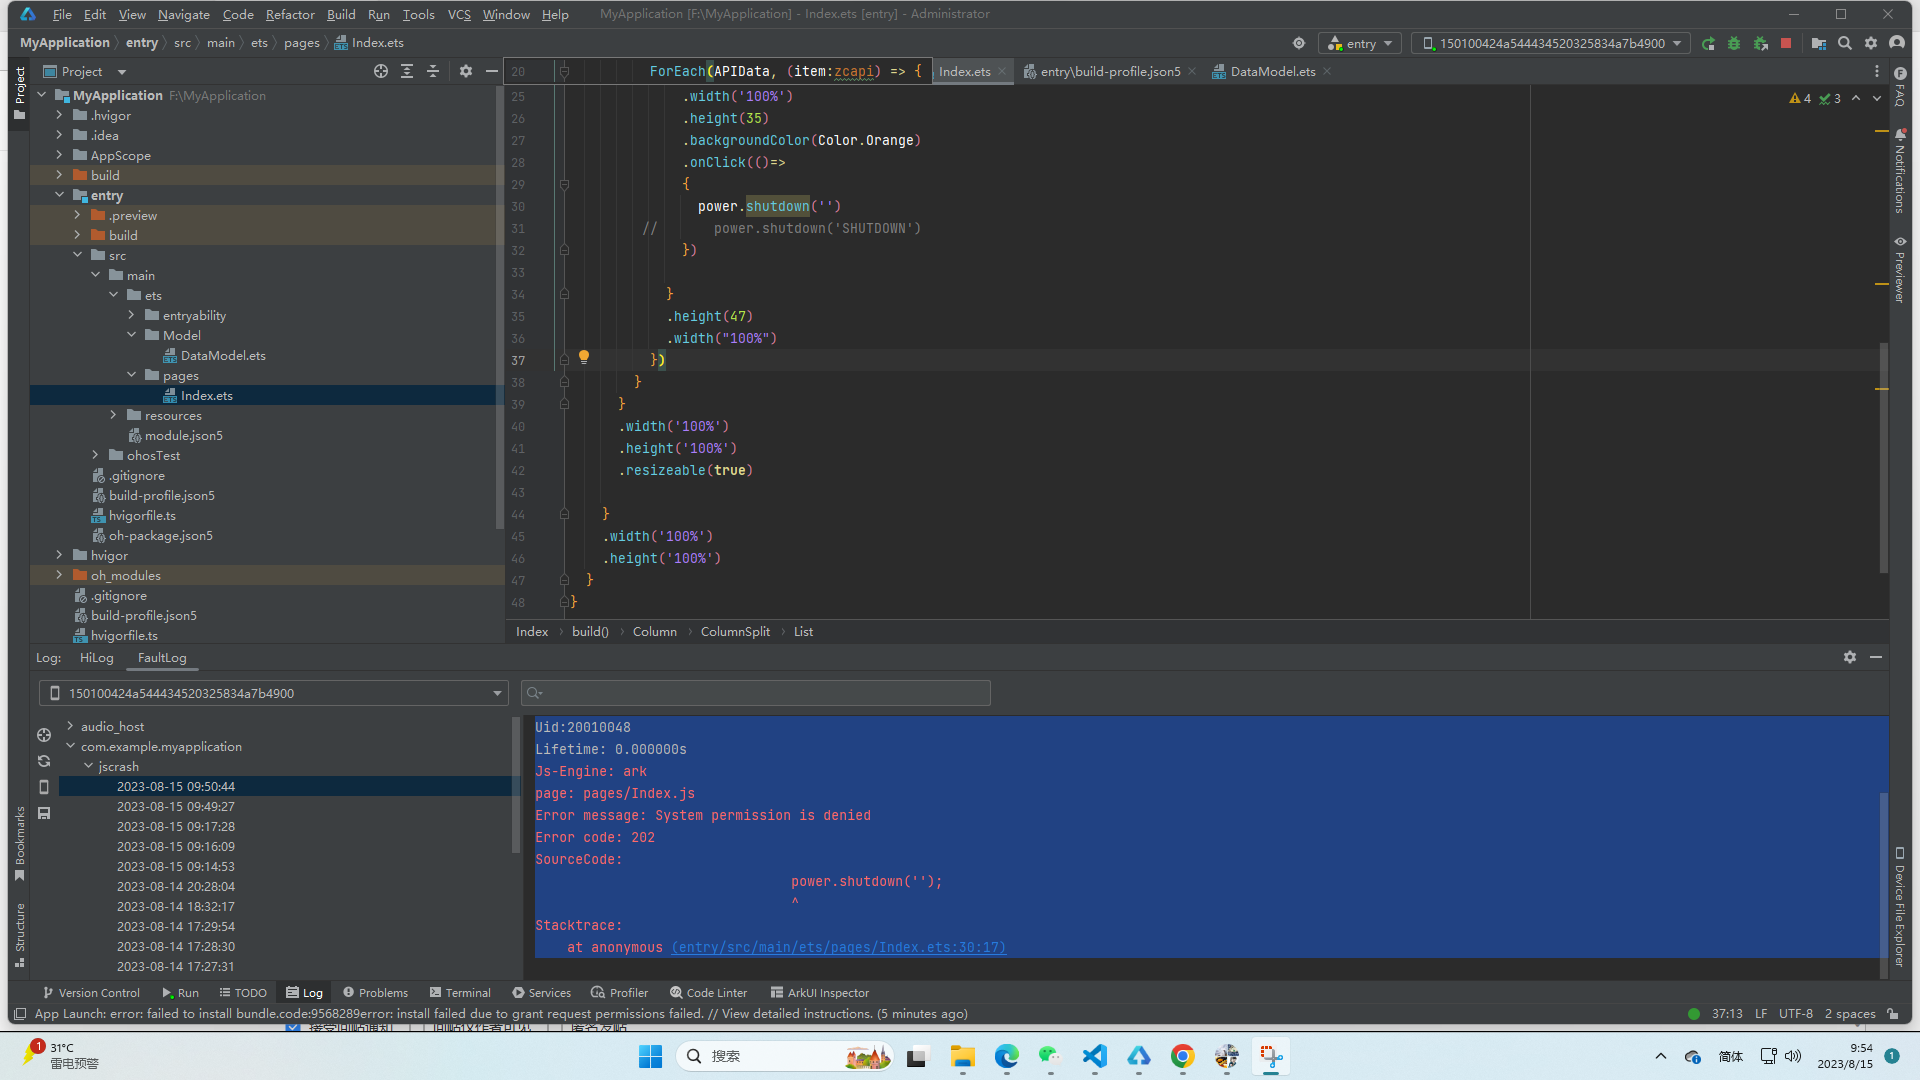The width and height of the screenshot is (1920, 1080).
Task: Open the FaultLog device dropdown
Action: (x=273, y=693)
